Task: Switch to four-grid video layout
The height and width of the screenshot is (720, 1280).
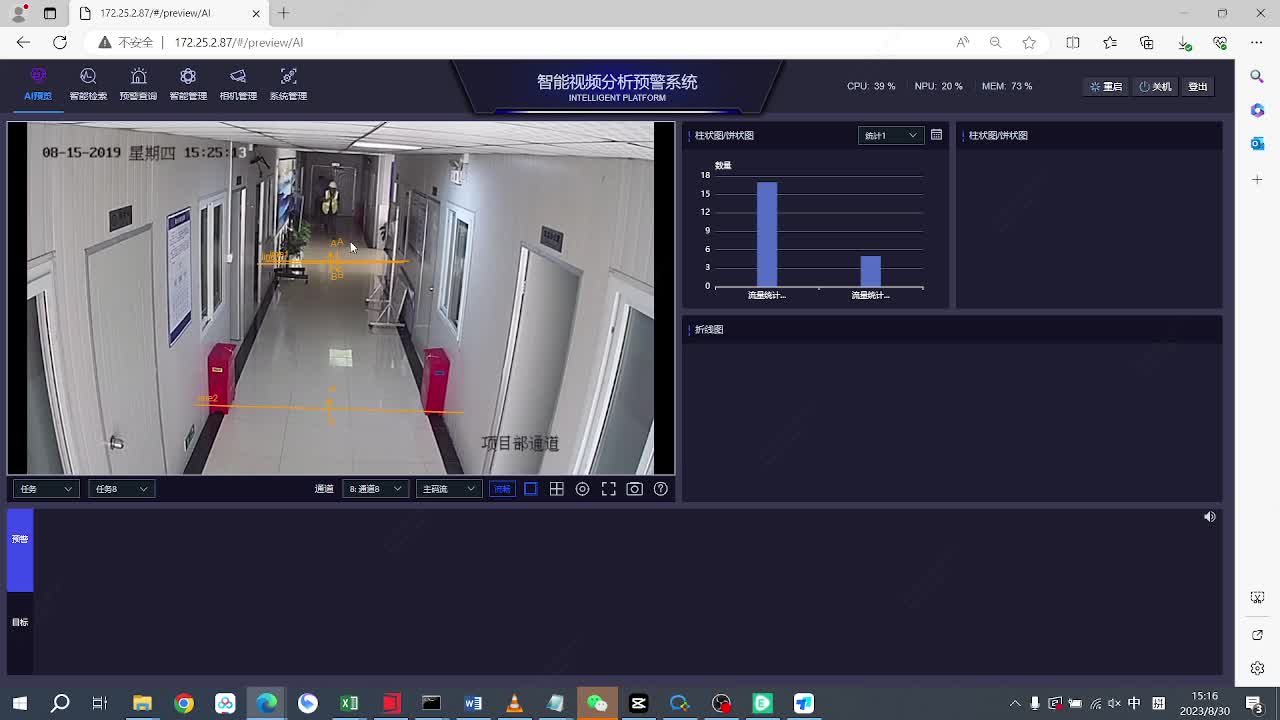Action: (557, 489)
